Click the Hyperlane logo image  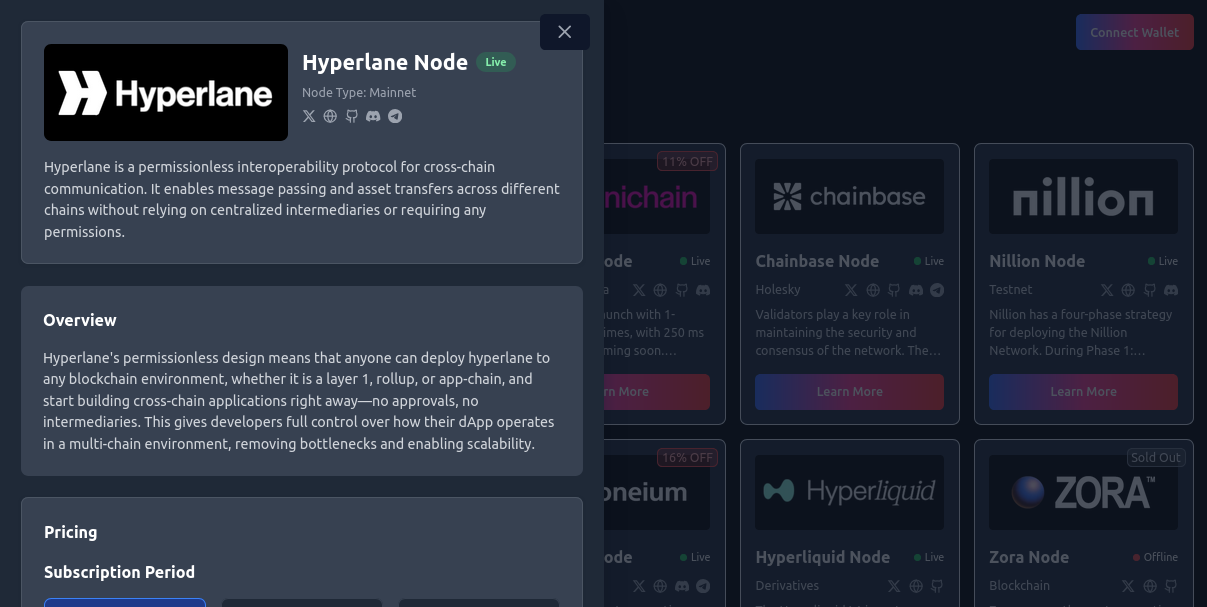click(x=166, y=92)
